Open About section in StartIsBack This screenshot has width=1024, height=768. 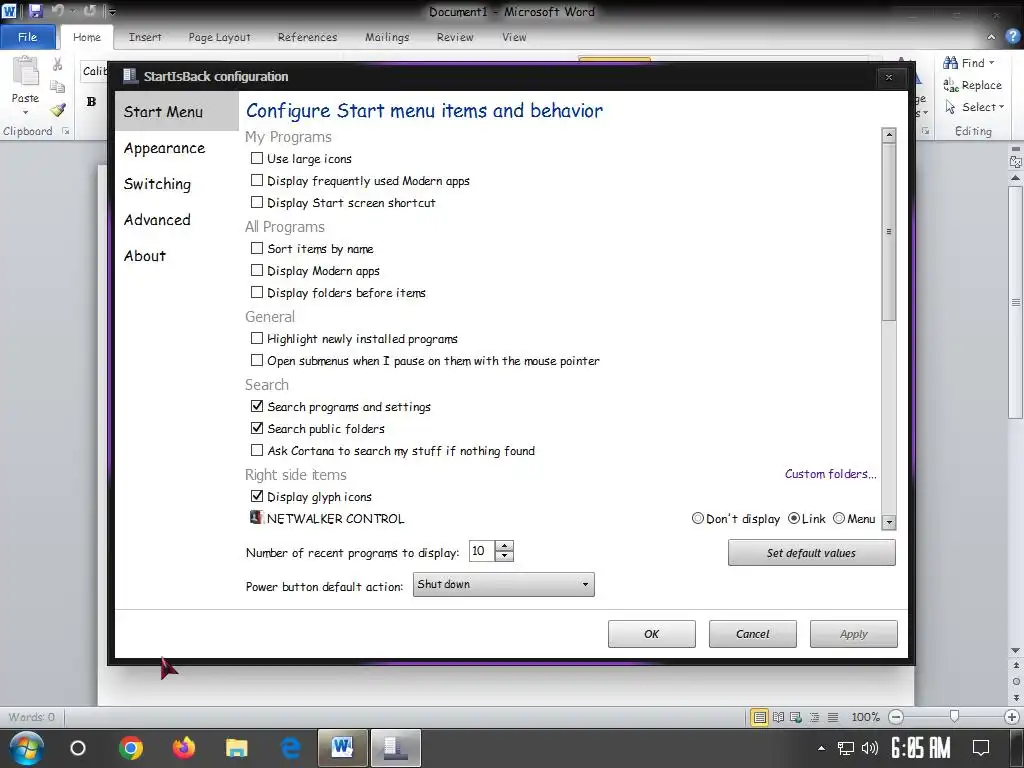click(145, 256)
